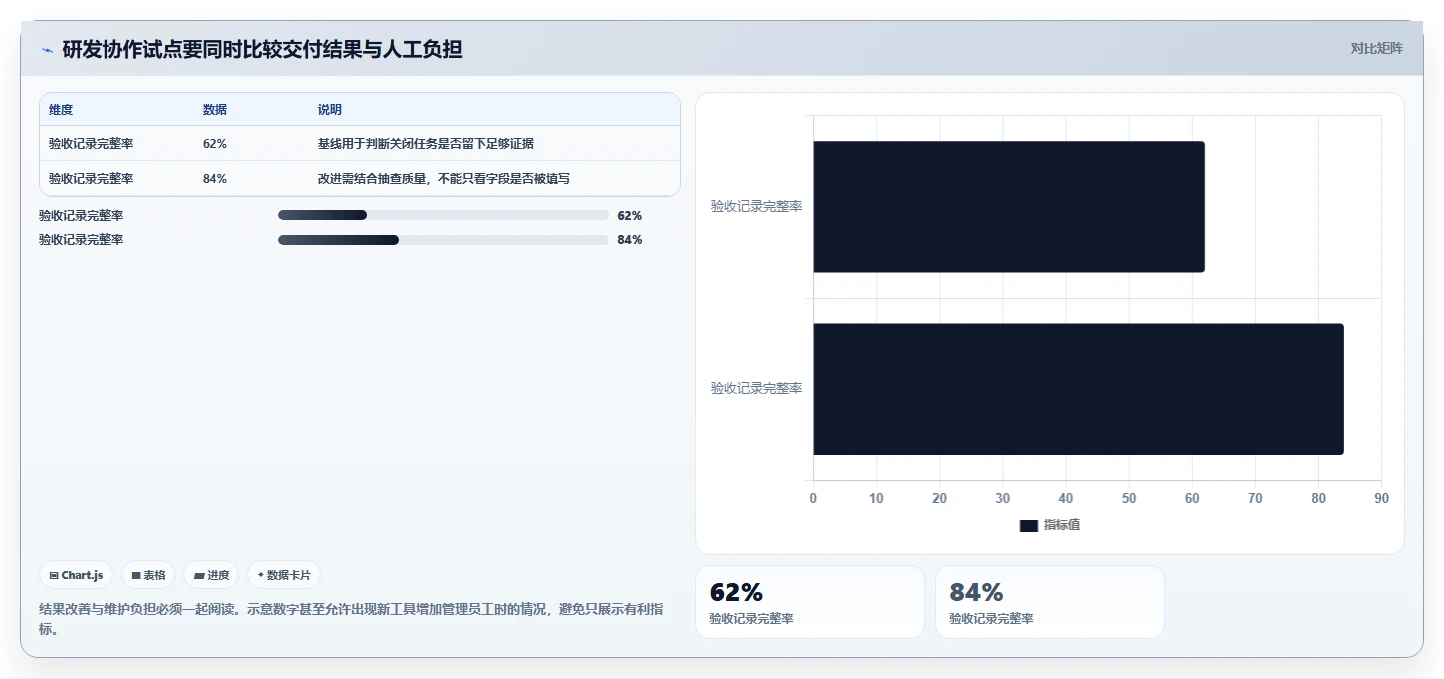The width and height of the screenshot is (1444, 679).
Task: Click the 84% cell in the table
Action: (x=215, y=179)
